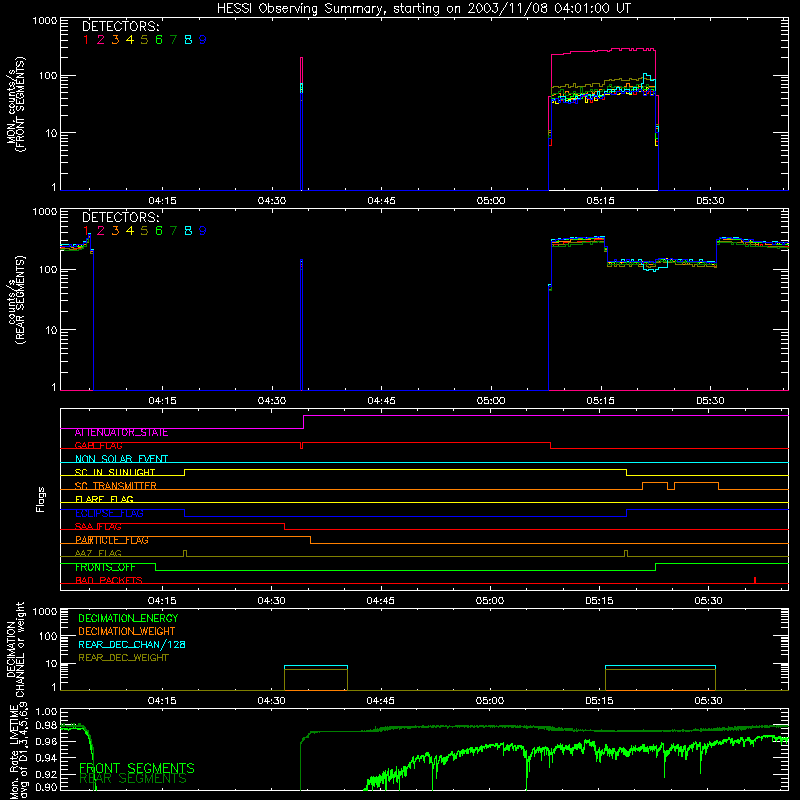Select the SAA_FLAG label
This screenshot has width=800, height=800.
click(98, 527)
